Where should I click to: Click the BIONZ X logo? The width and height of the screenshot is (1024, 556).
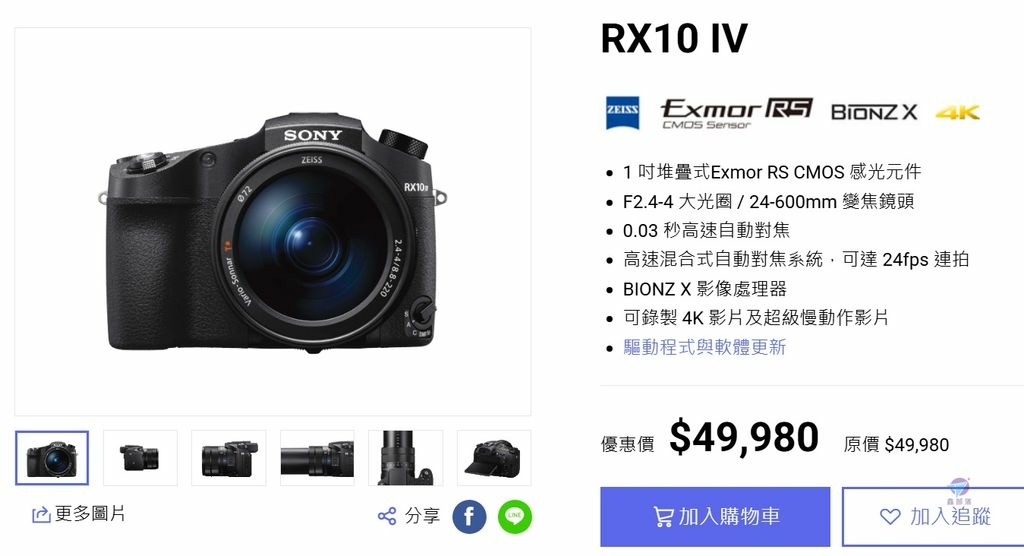874,112
